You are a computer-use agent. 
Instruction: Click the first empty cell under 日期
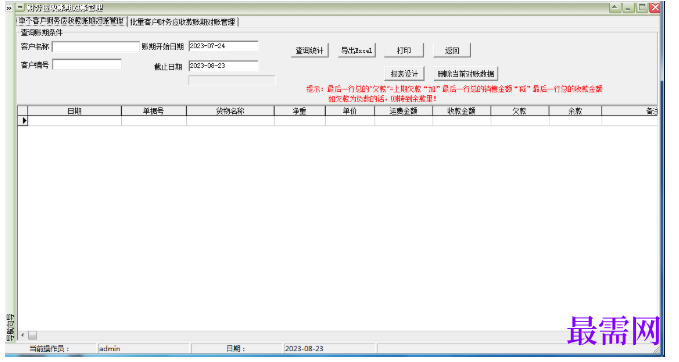(x=74, y=121)
